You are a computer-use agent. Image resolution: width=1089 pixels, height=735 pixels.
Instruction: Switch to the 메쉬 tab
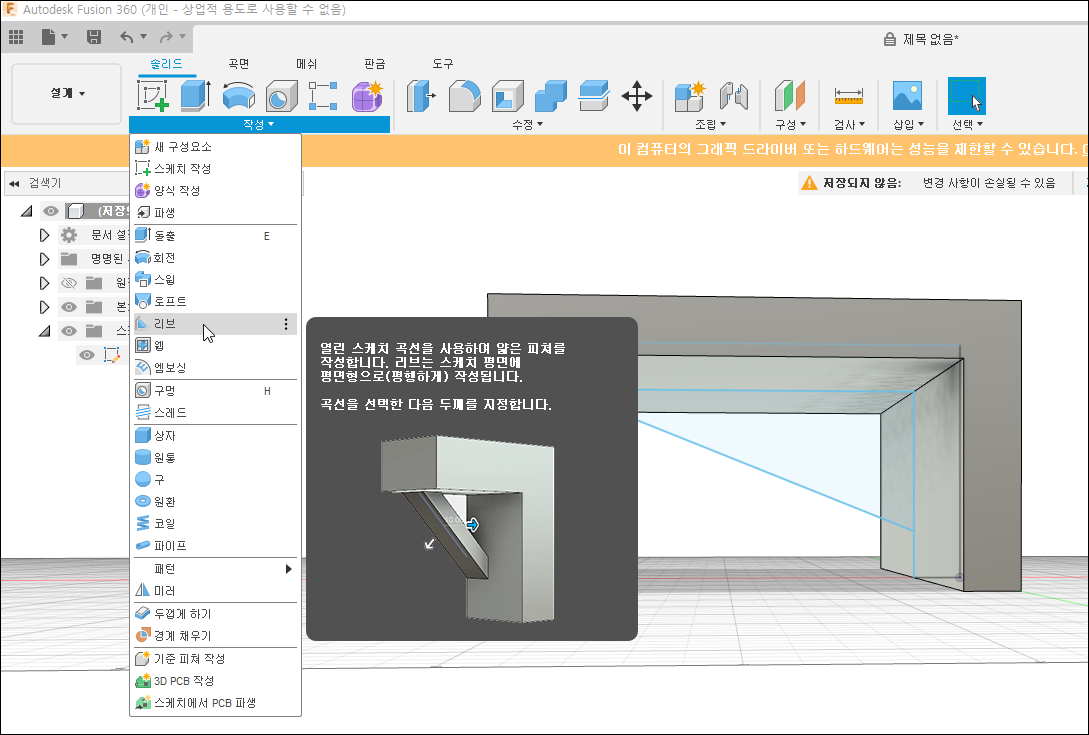coord(306,64)
